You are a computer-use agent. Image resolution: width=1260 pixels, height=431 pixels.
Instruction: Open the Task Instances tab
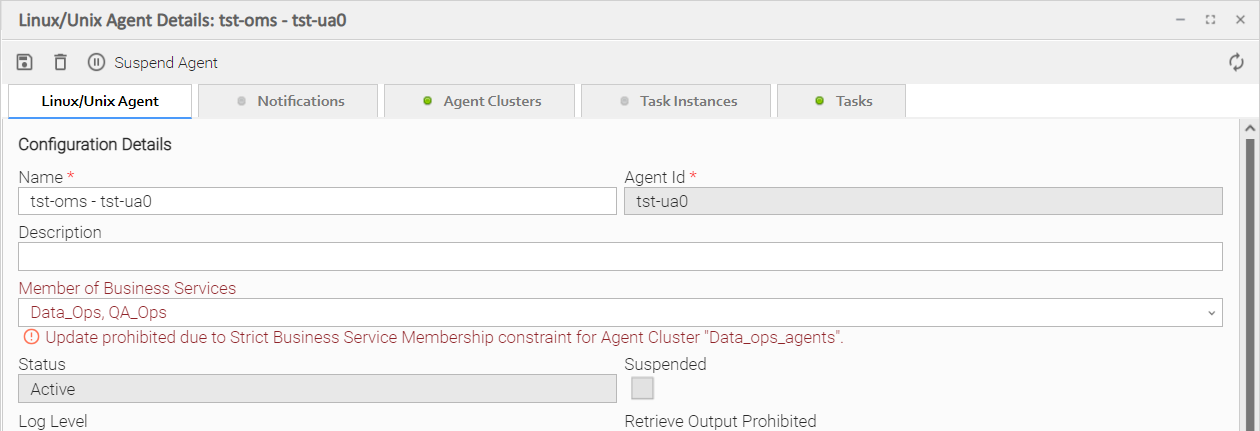(x=678, y=101)
